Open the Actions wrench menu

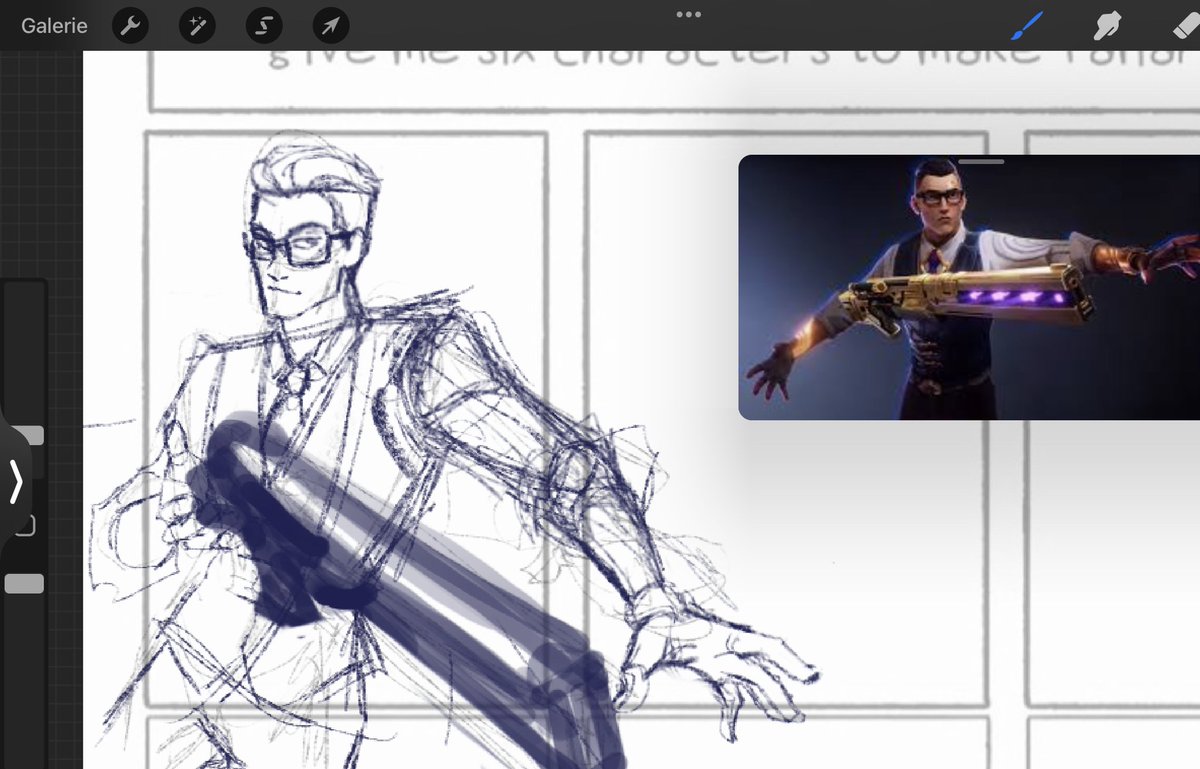click(130, 26)
